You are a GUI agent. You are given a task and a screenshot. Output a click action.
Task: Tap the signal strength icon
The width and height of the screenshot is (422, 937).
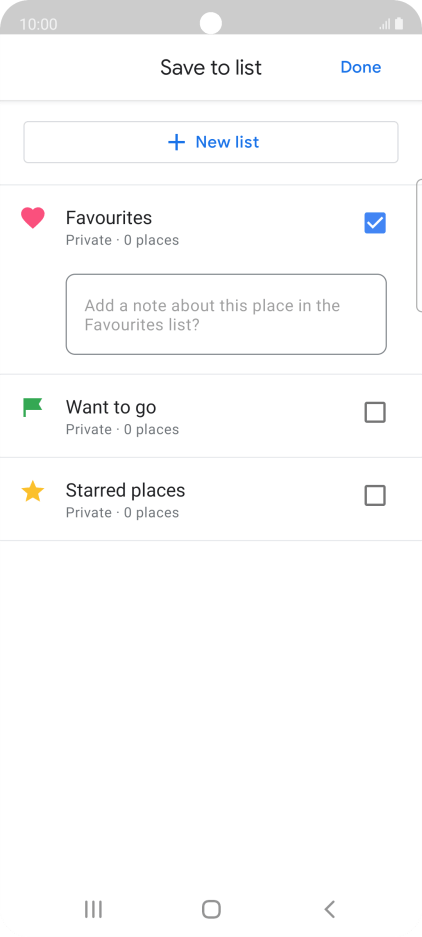[385, 25]
